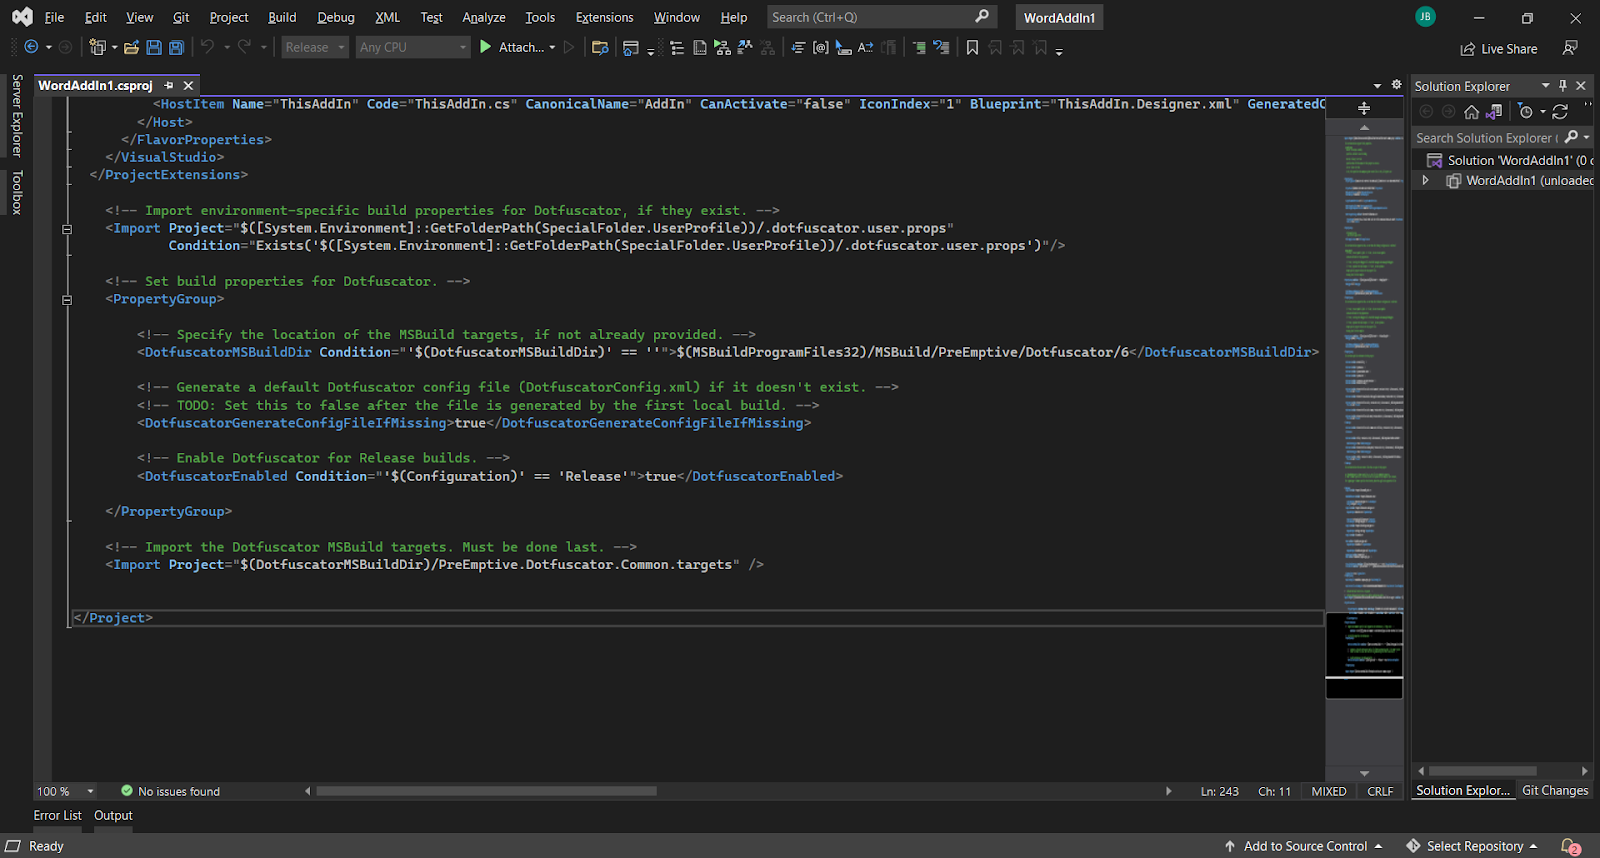Collapse the PropertyGroup outlining block

[x=67, y=299]
